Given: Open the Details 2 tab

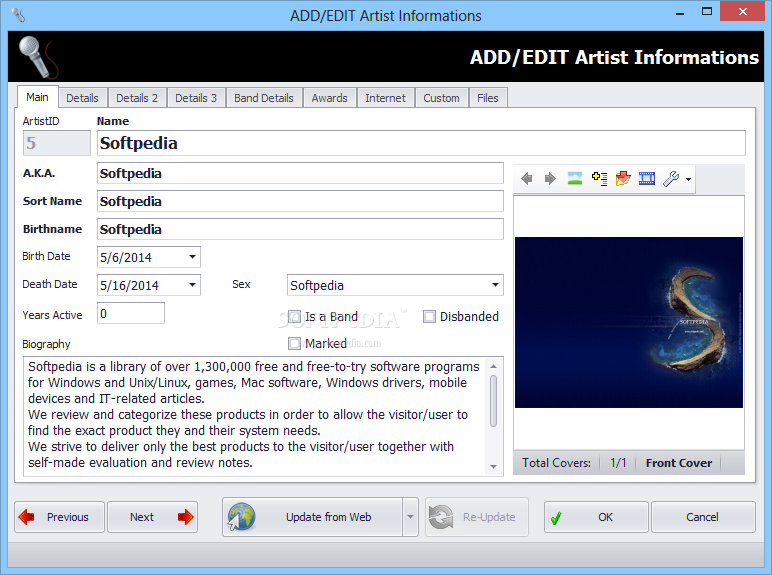Looking at the screenshot, I should 137,98.
